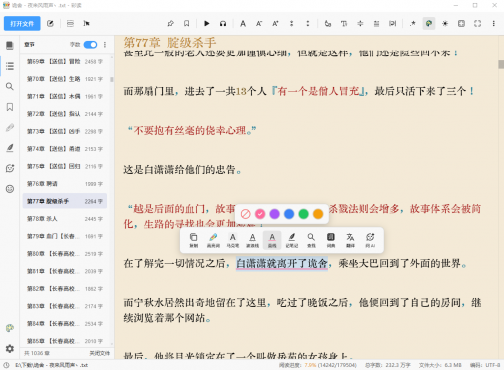Open chapter 第78章 杀人

[x=65, y=219]
